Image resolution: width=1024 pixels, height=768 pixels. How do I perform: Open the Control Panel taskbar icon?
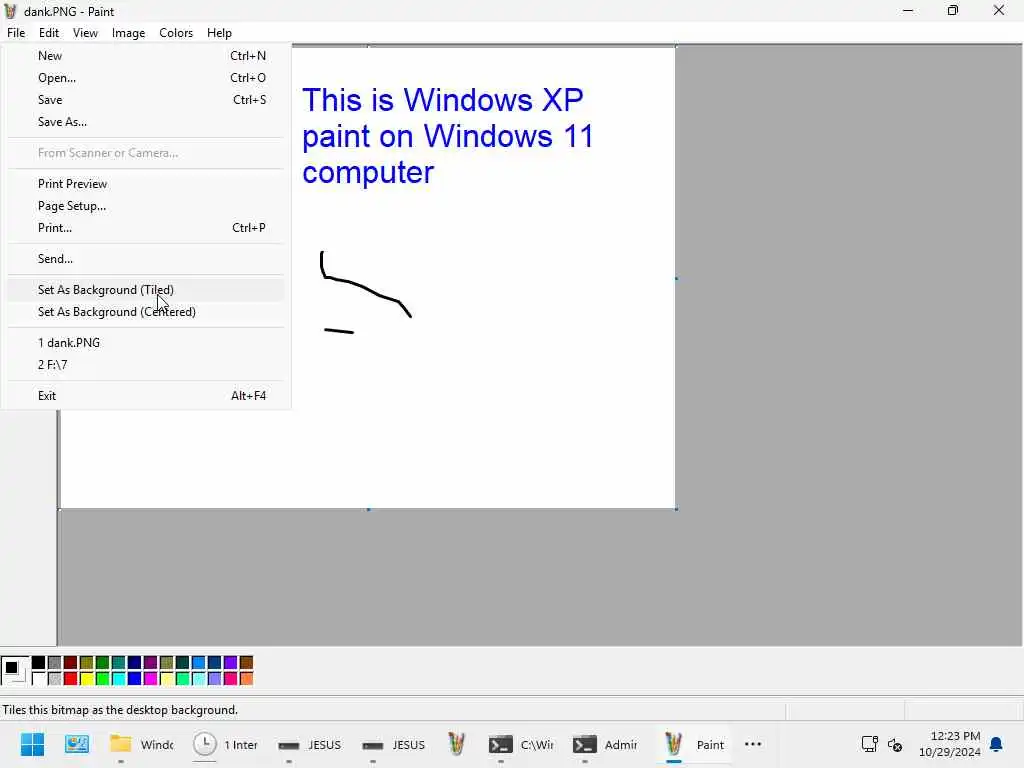[x=76, y=744]
